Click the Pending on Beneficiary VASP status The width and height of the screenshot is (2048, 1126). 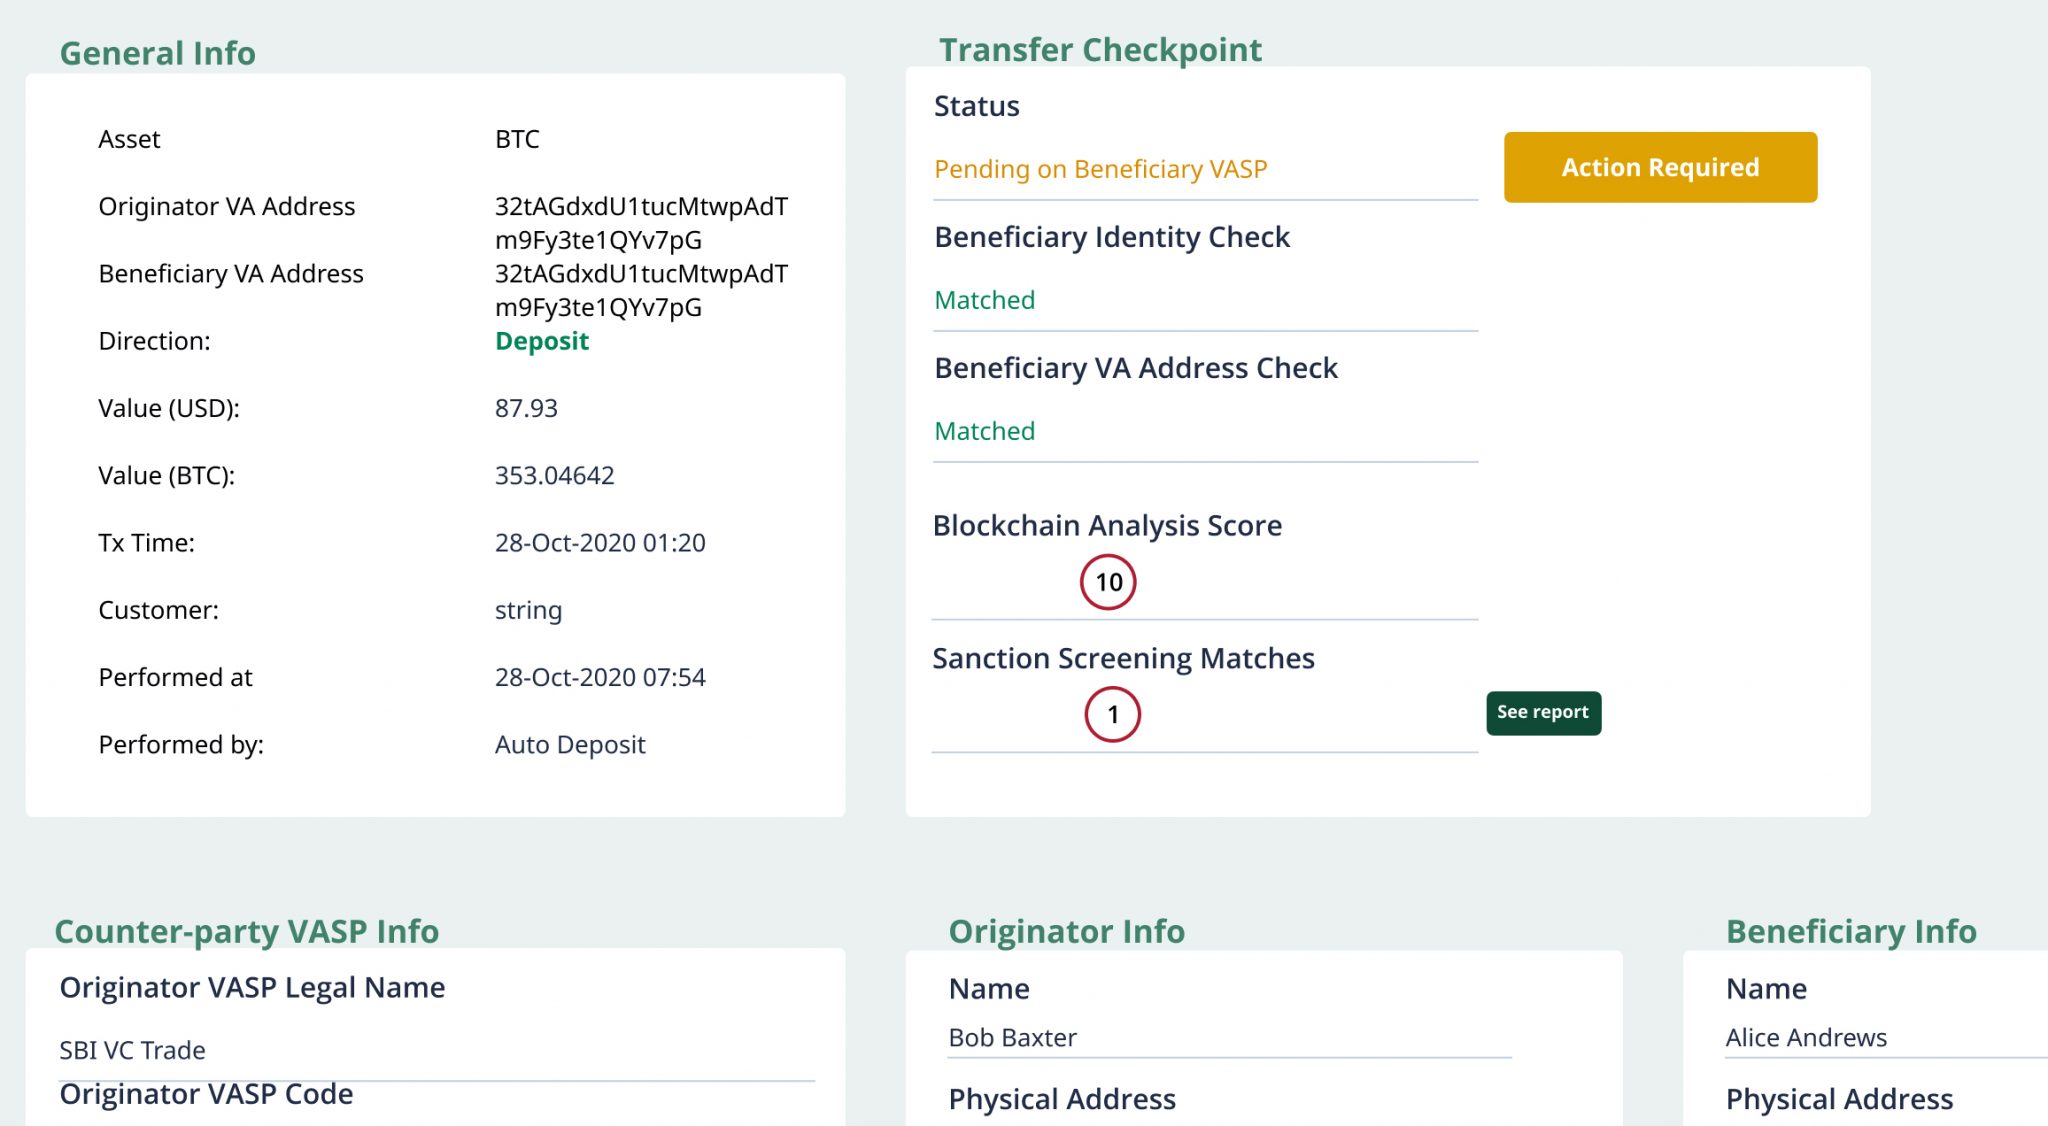1100,169
